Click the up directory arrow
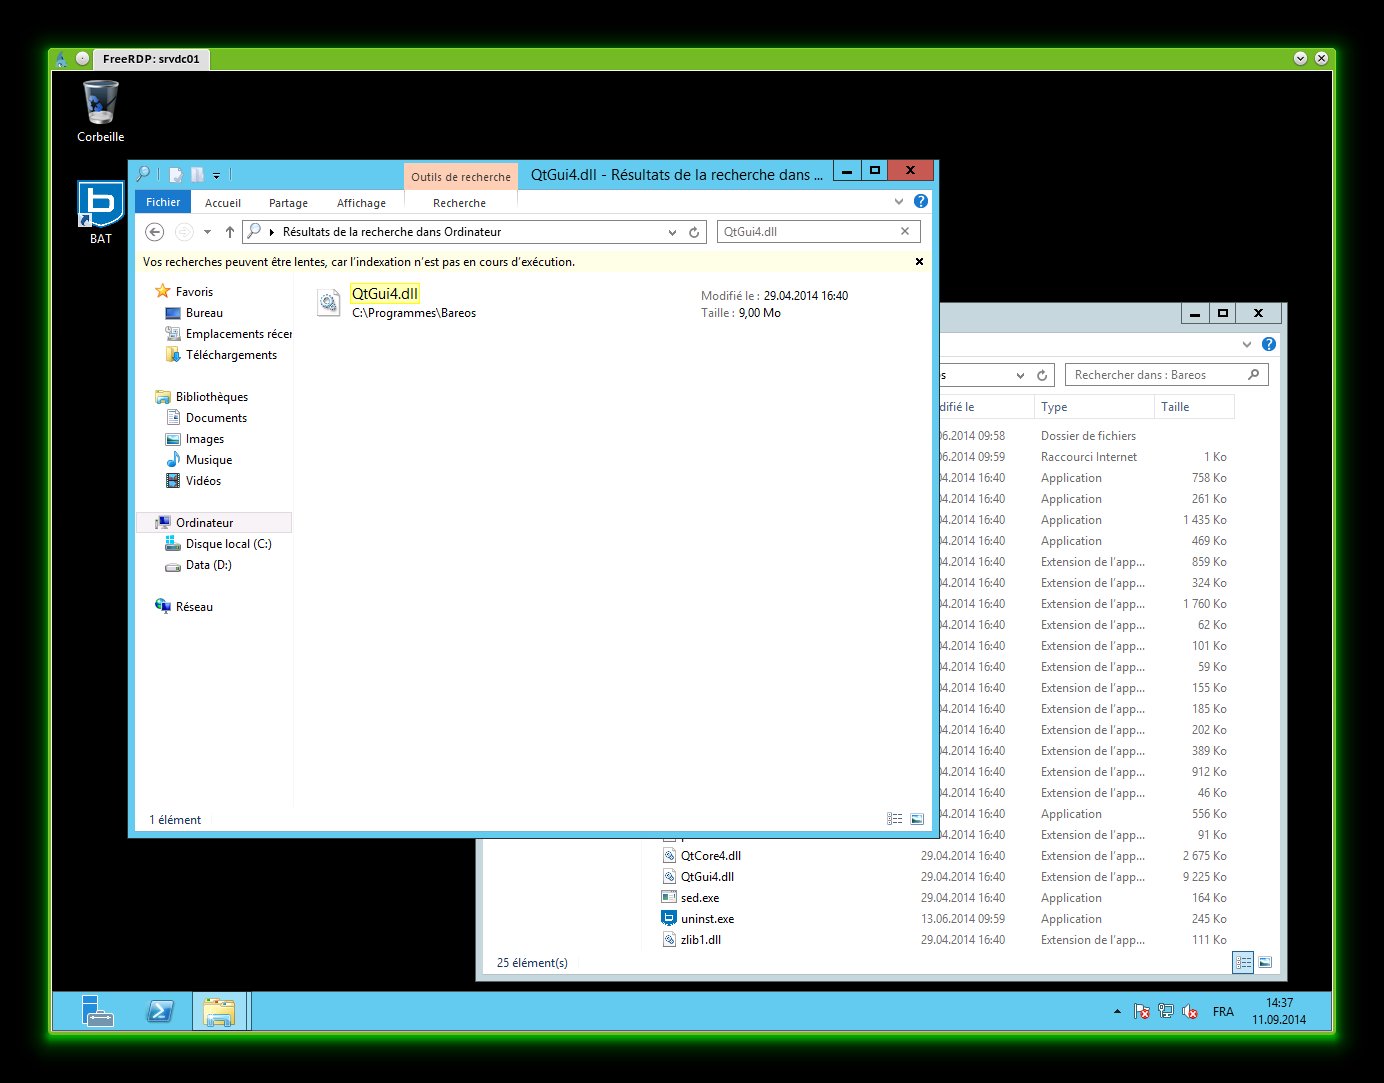 click(230, 232)
